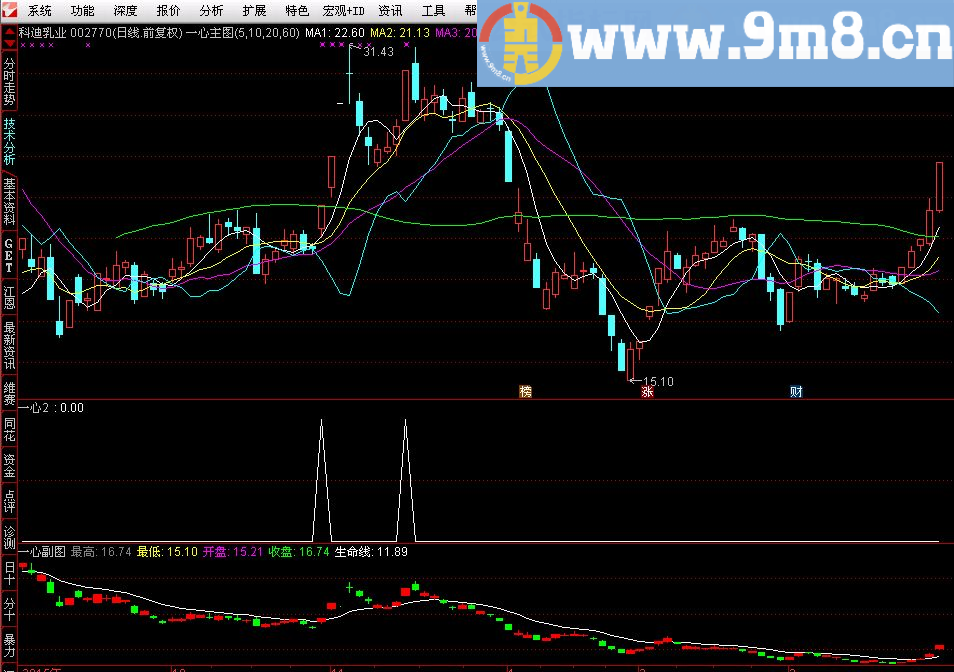Click the 一心副图 indicator label
The image size is (954, 672).
(x=42, y=551)
